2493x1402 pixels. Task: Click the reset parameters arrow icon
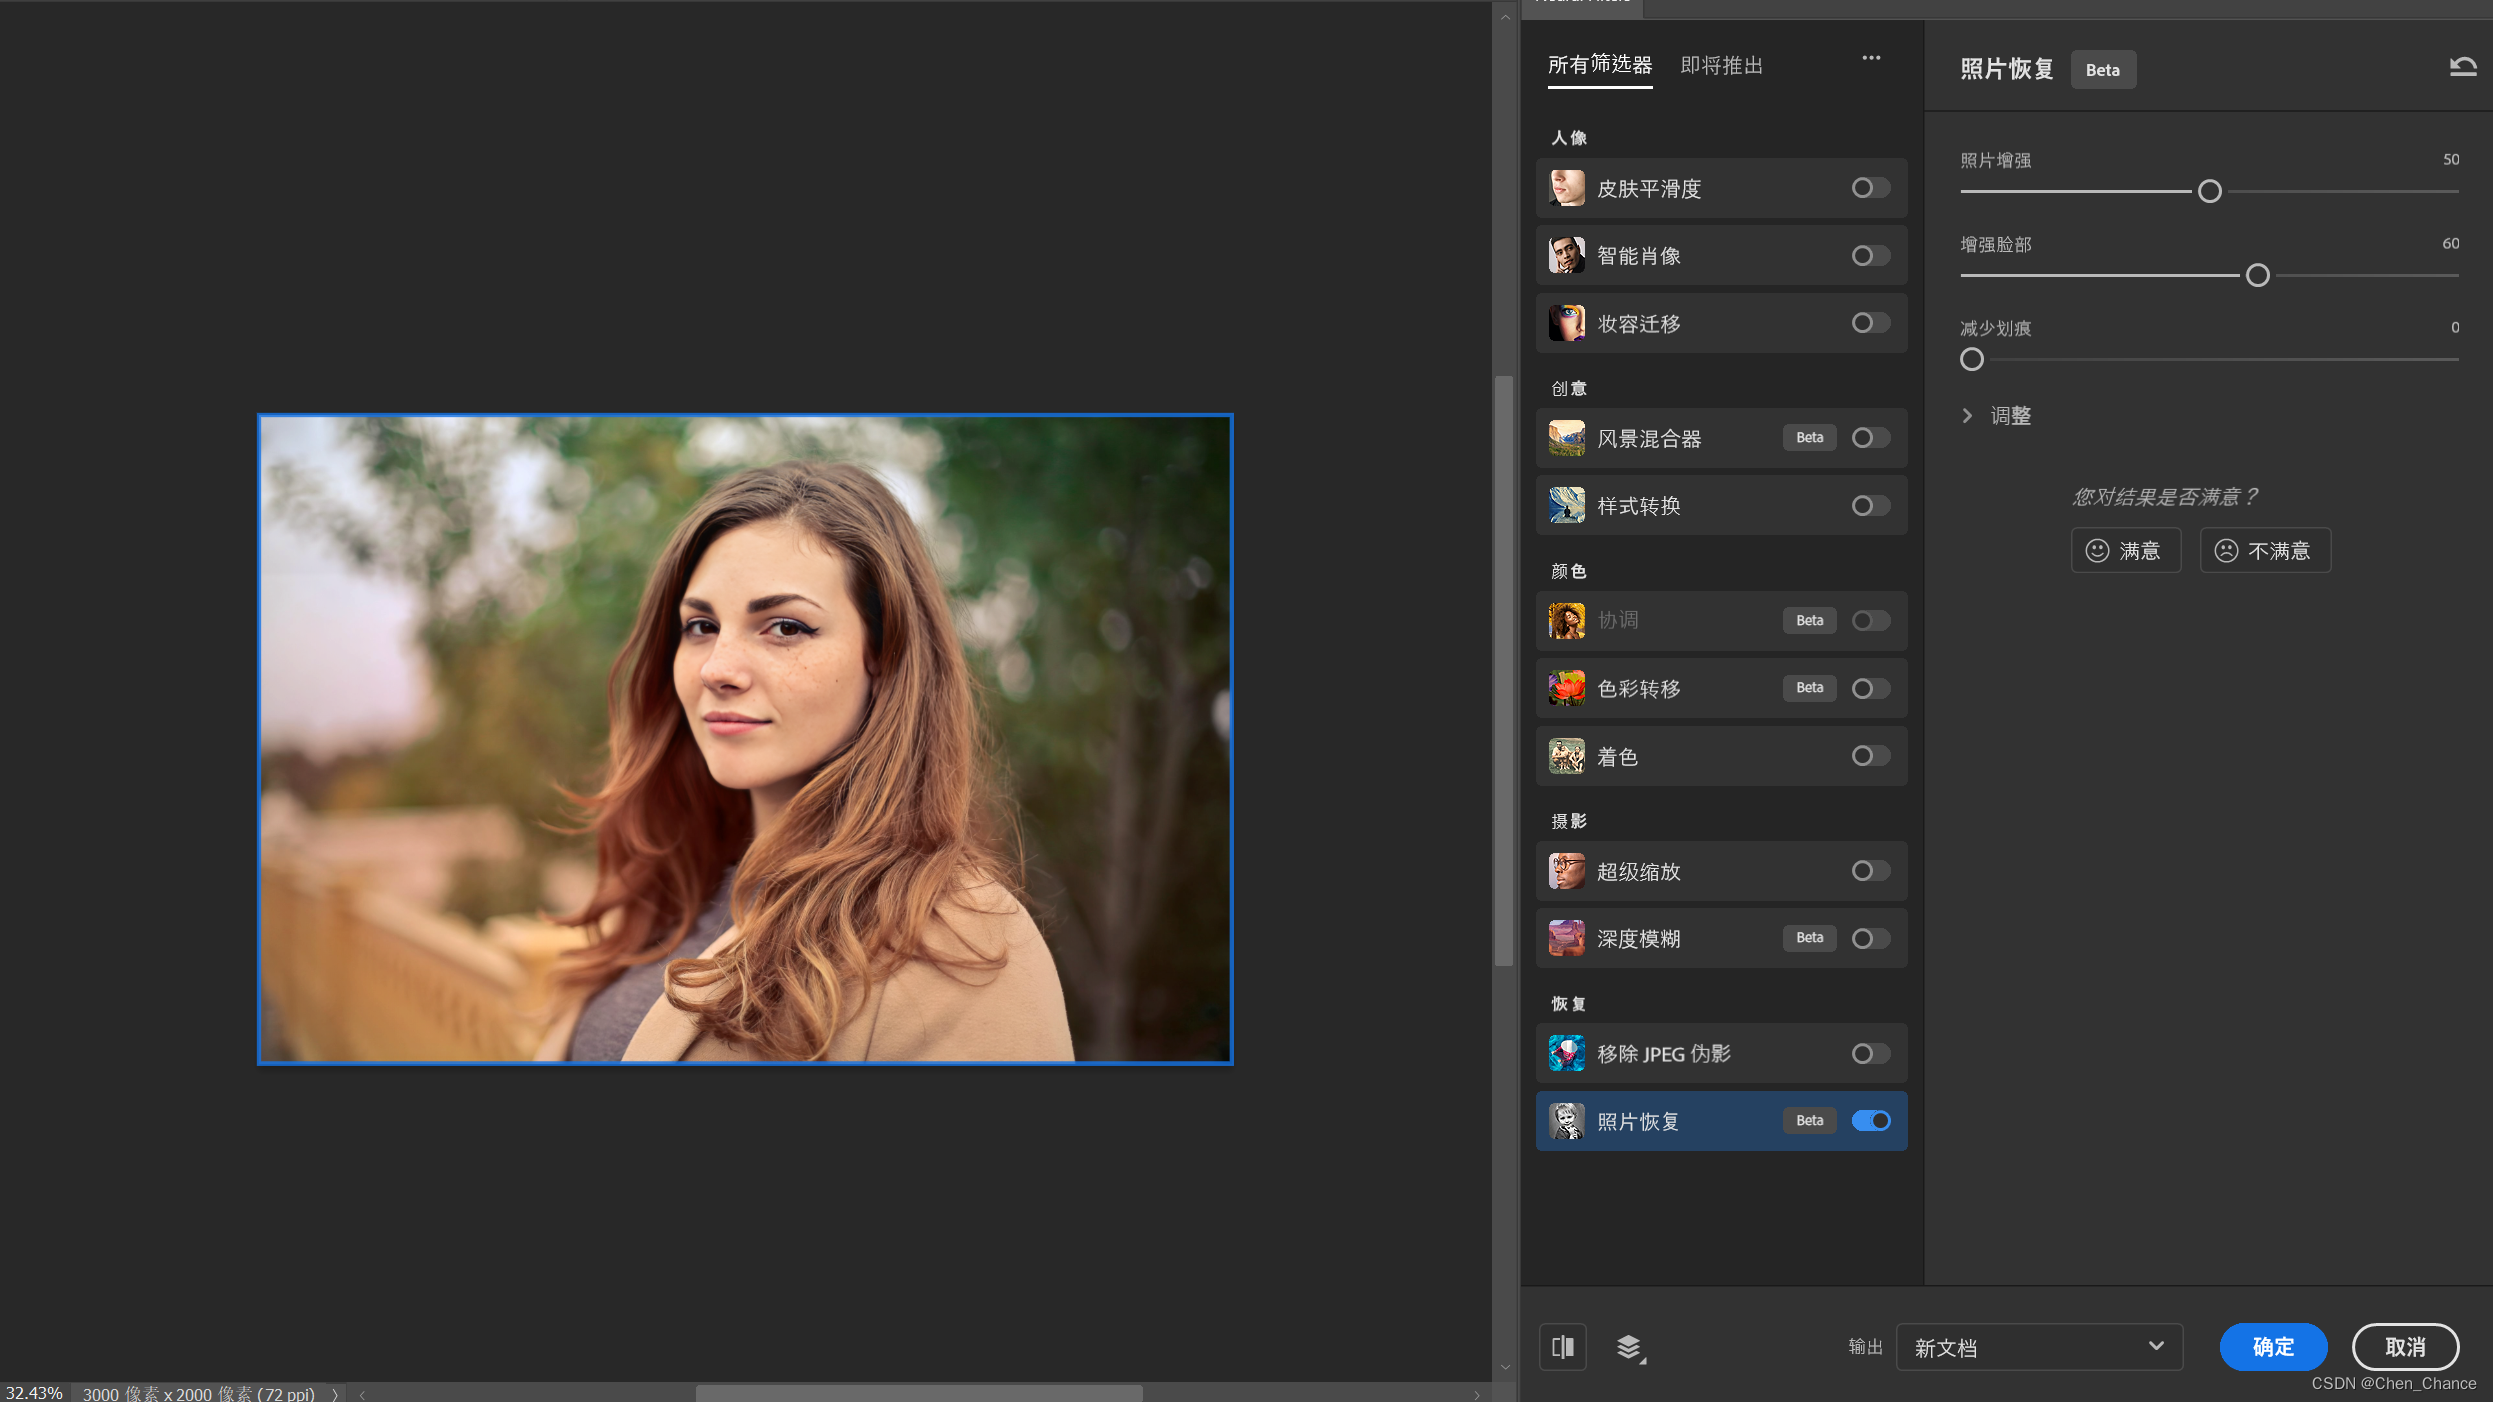[2462, 67]
